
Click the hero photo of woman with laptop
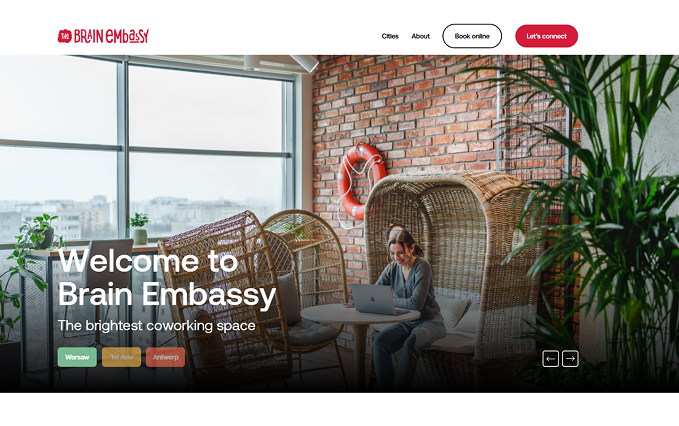coord(340,223)
